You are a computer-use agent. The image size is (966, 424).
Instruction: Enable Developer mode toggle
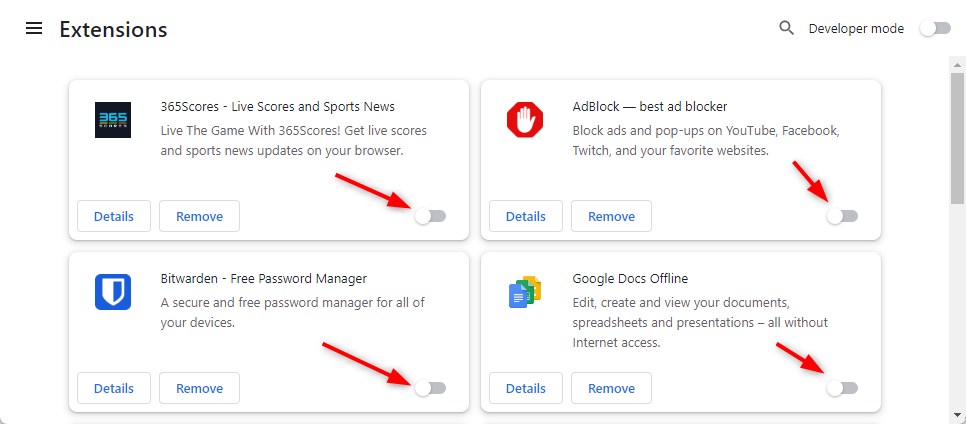[935, 28]
